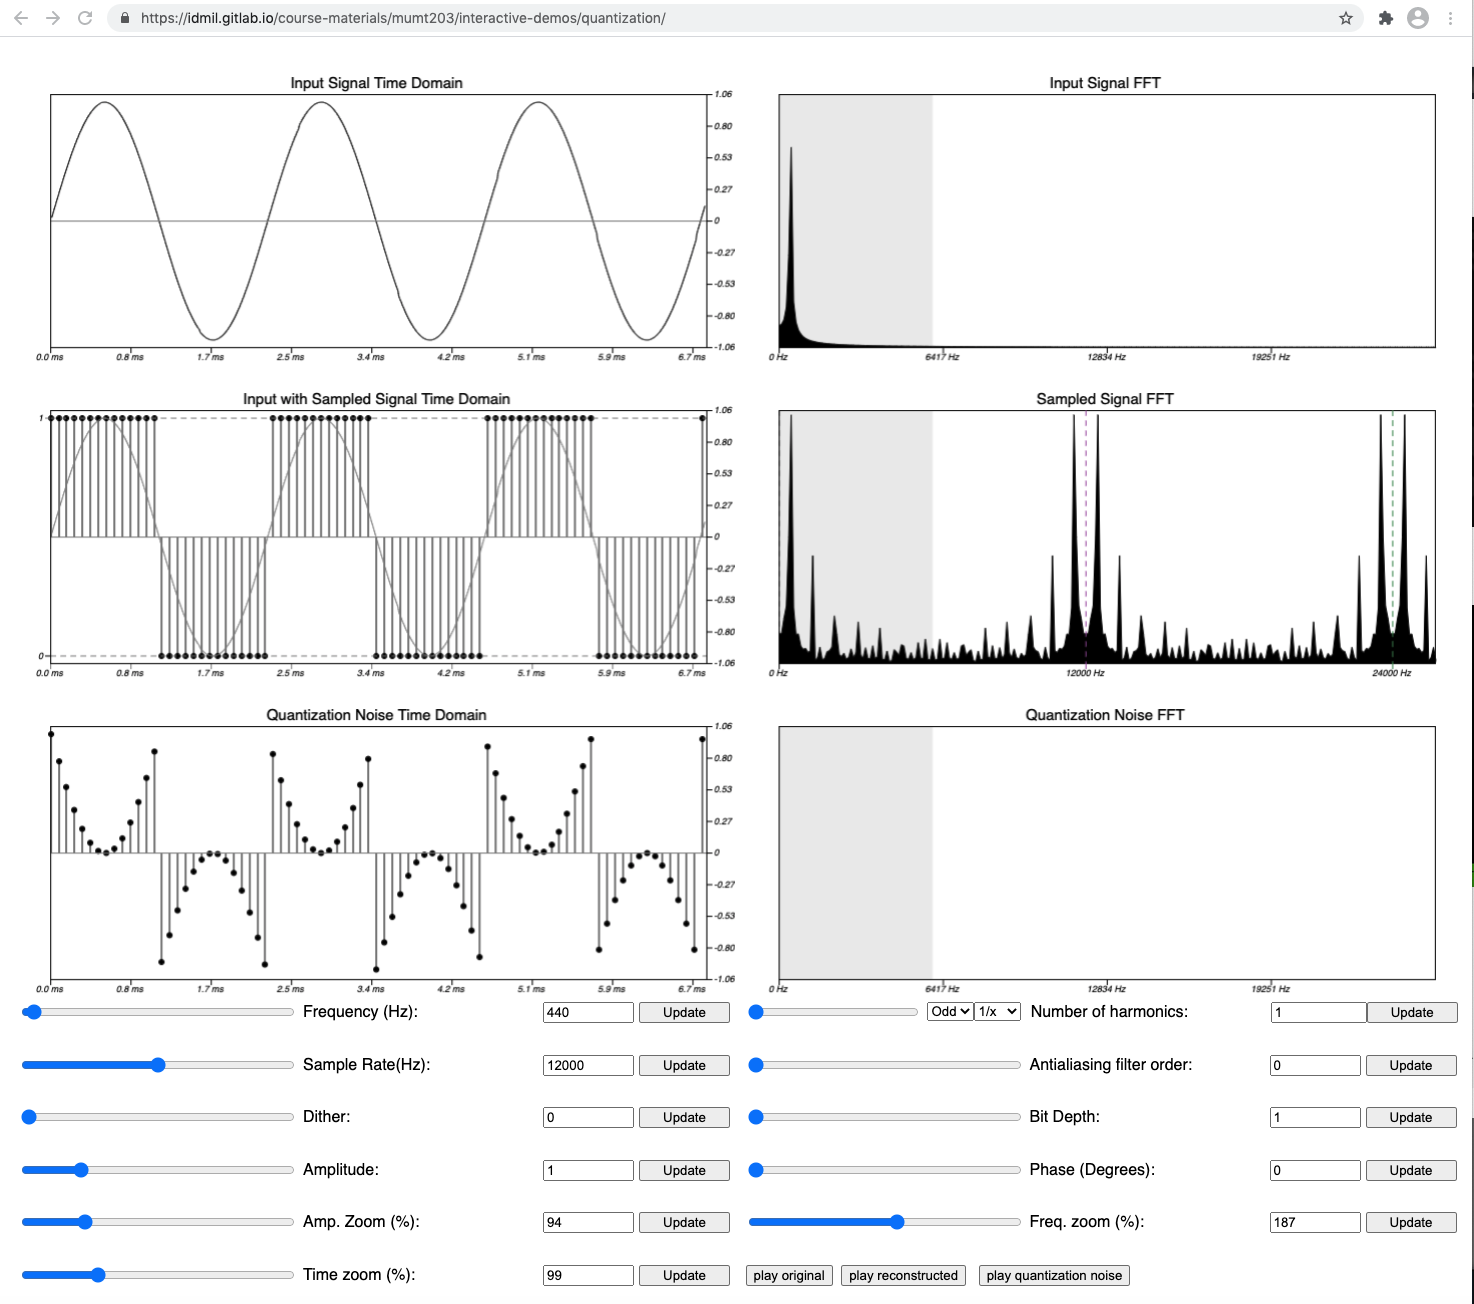Click the address bar URL
1474x1304 pixels.
pos(403,18)
